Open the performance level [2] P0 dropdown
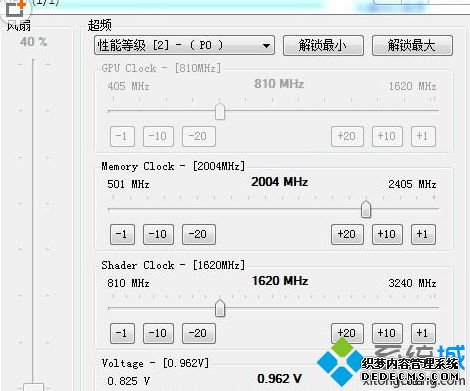470x391 pixels. click(184, 45)
